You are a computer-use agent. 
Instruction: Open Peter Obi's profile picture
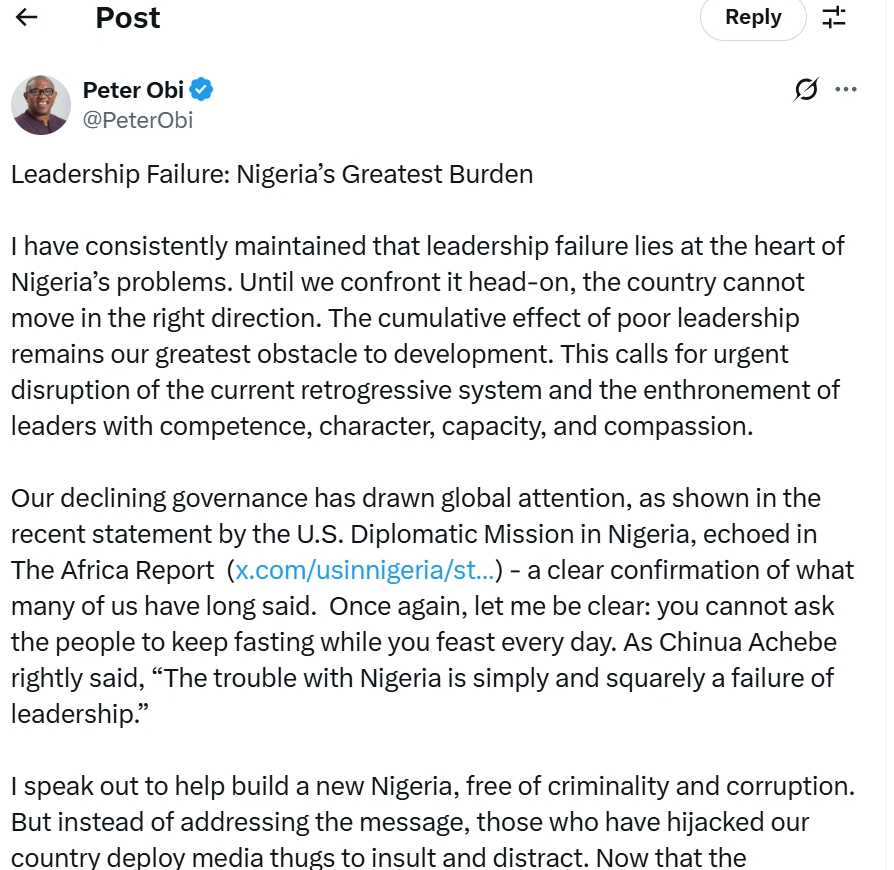(41, 104)
